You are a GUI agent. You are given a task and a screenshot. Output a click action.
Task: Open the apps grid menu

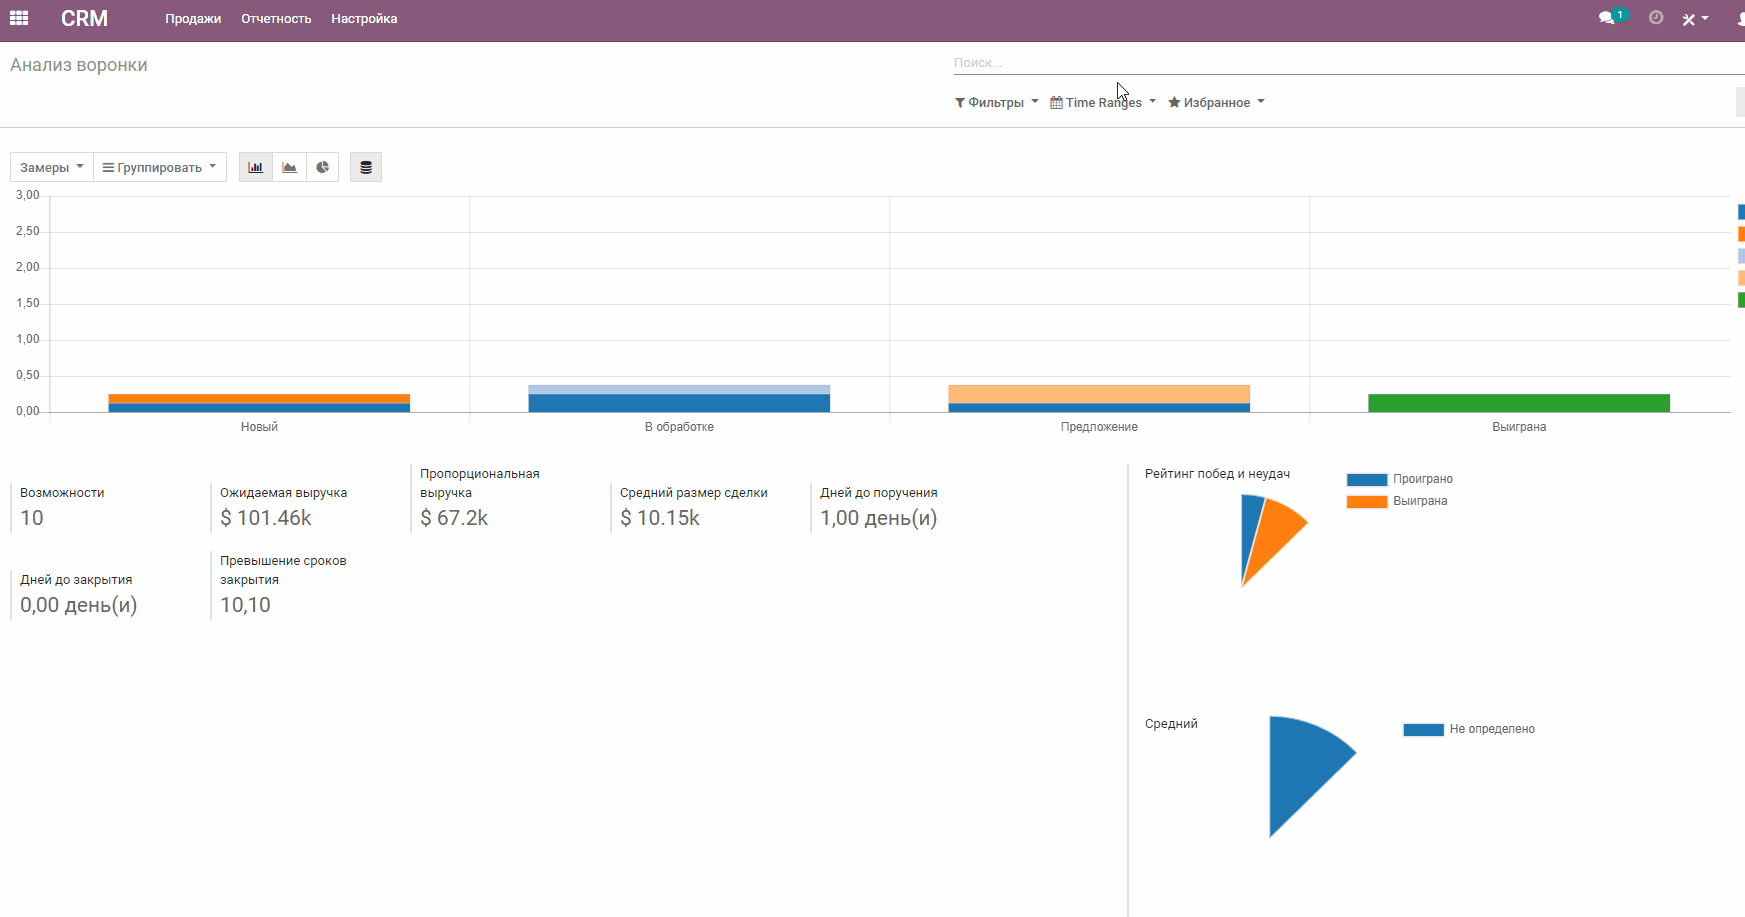point(19,18)
